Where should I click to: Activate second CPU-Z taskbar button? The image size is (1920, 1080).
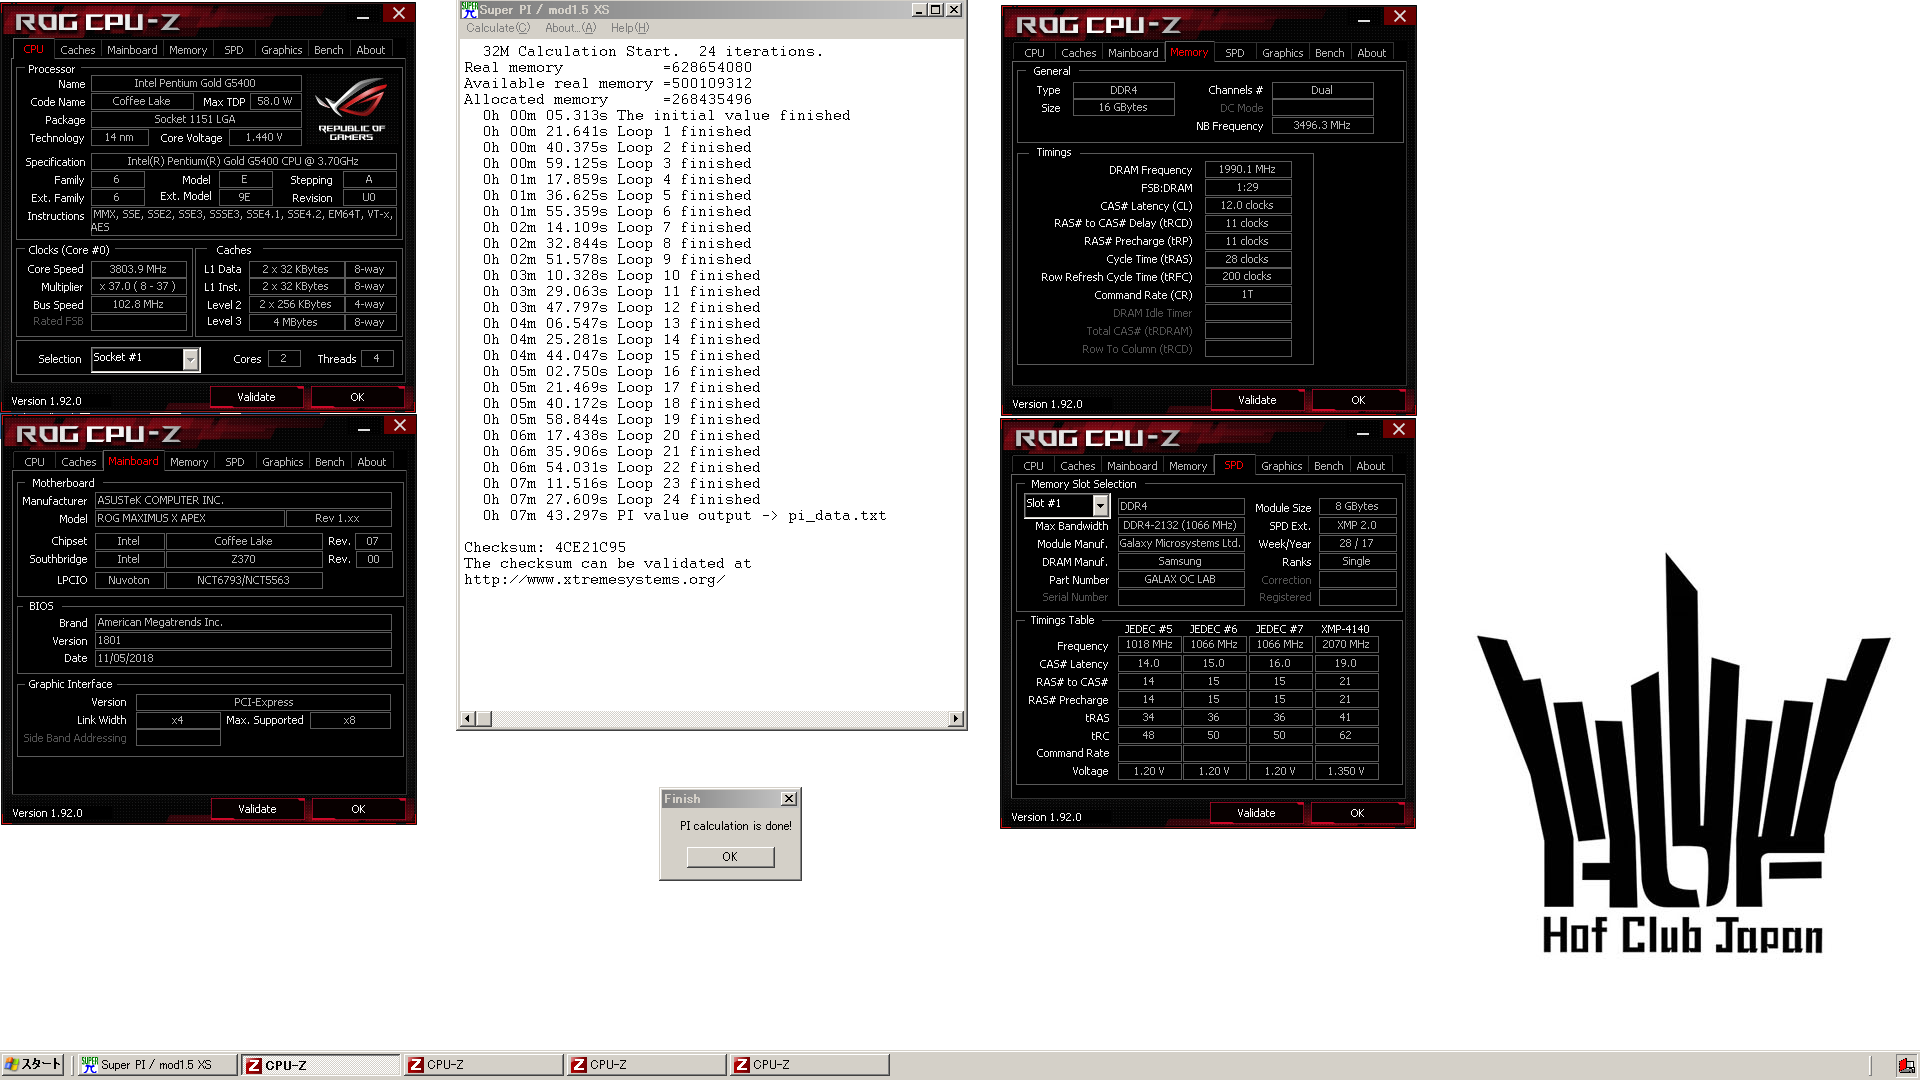click(483, 1065)
